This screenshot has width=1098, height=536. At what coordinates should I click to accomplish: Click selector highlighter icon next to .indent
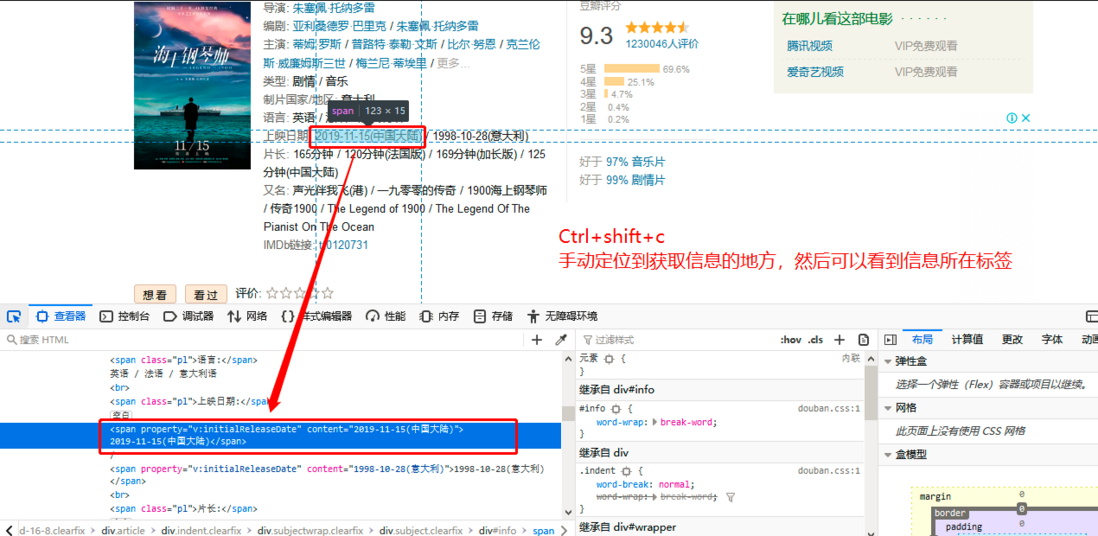click(x=626, y=472)
